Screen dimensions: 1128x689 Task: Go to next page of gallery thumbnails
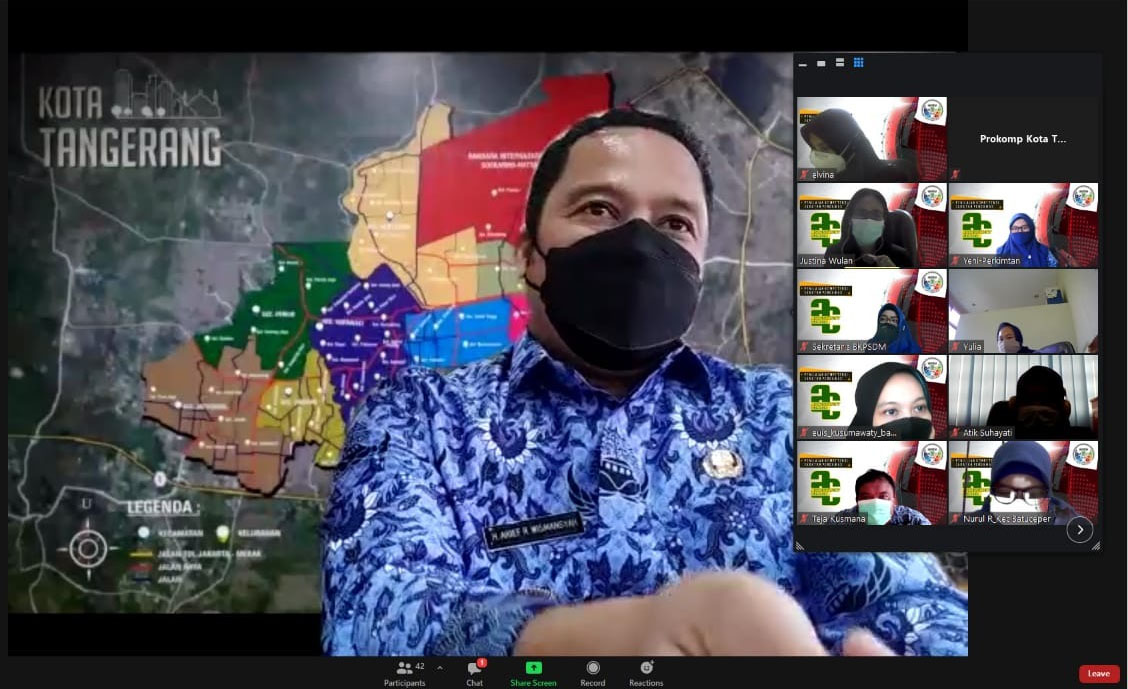(1080, 530)
